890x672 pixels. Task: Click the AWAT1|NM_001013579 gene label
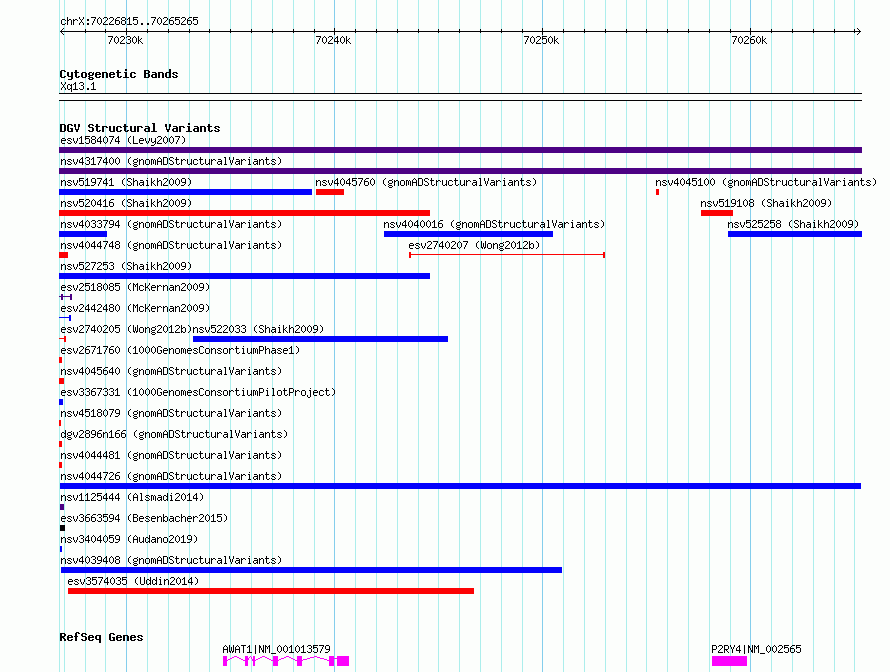pos(276,649)
